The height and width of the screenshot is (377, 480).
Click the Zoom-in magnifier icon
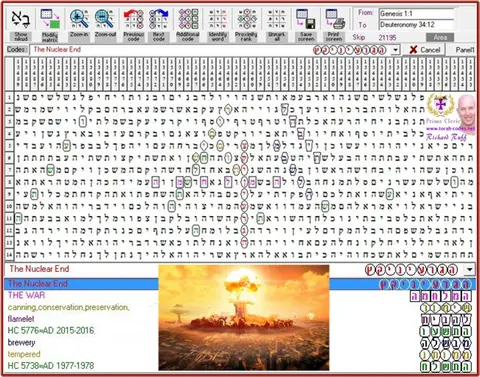click(x=79, y=19)
